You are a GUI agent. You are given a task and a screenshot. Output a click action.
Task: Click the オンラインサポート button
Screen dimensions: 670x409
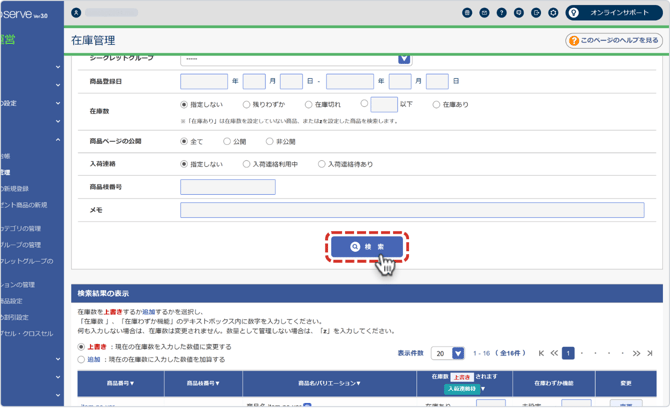click(613, 13)
